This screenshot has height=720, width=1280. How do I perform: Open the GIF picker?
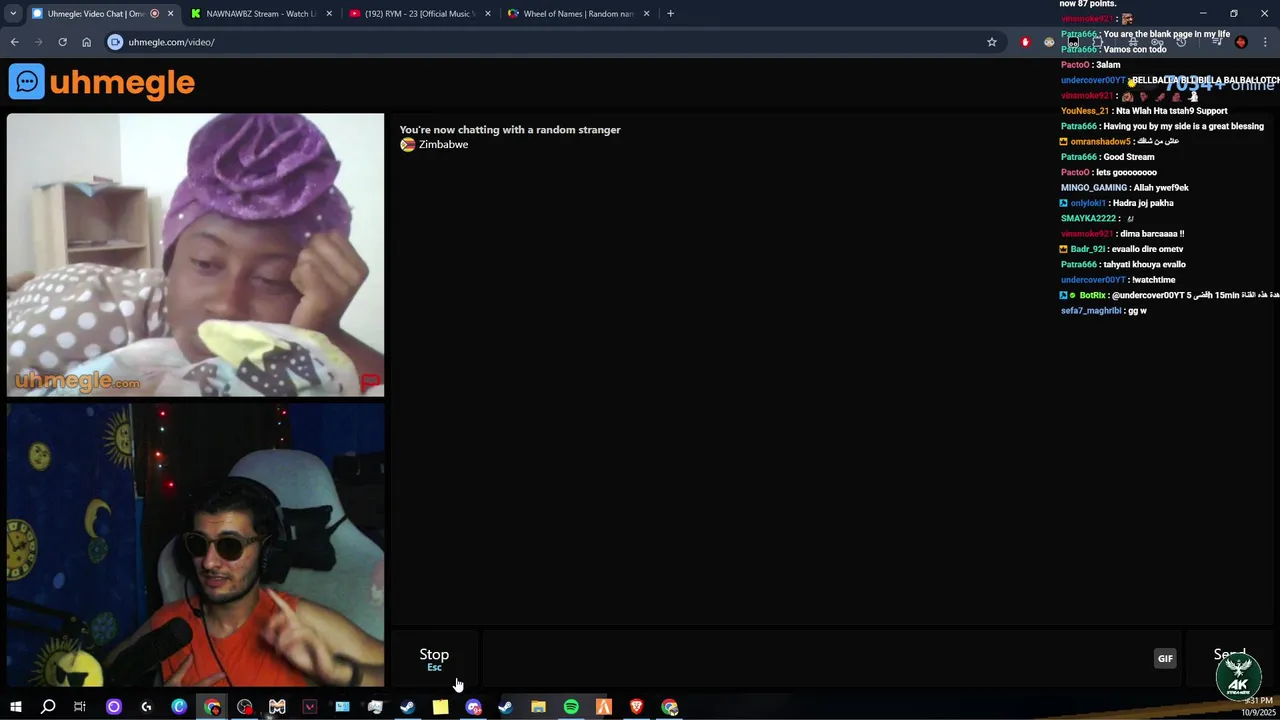(1165, 658)
